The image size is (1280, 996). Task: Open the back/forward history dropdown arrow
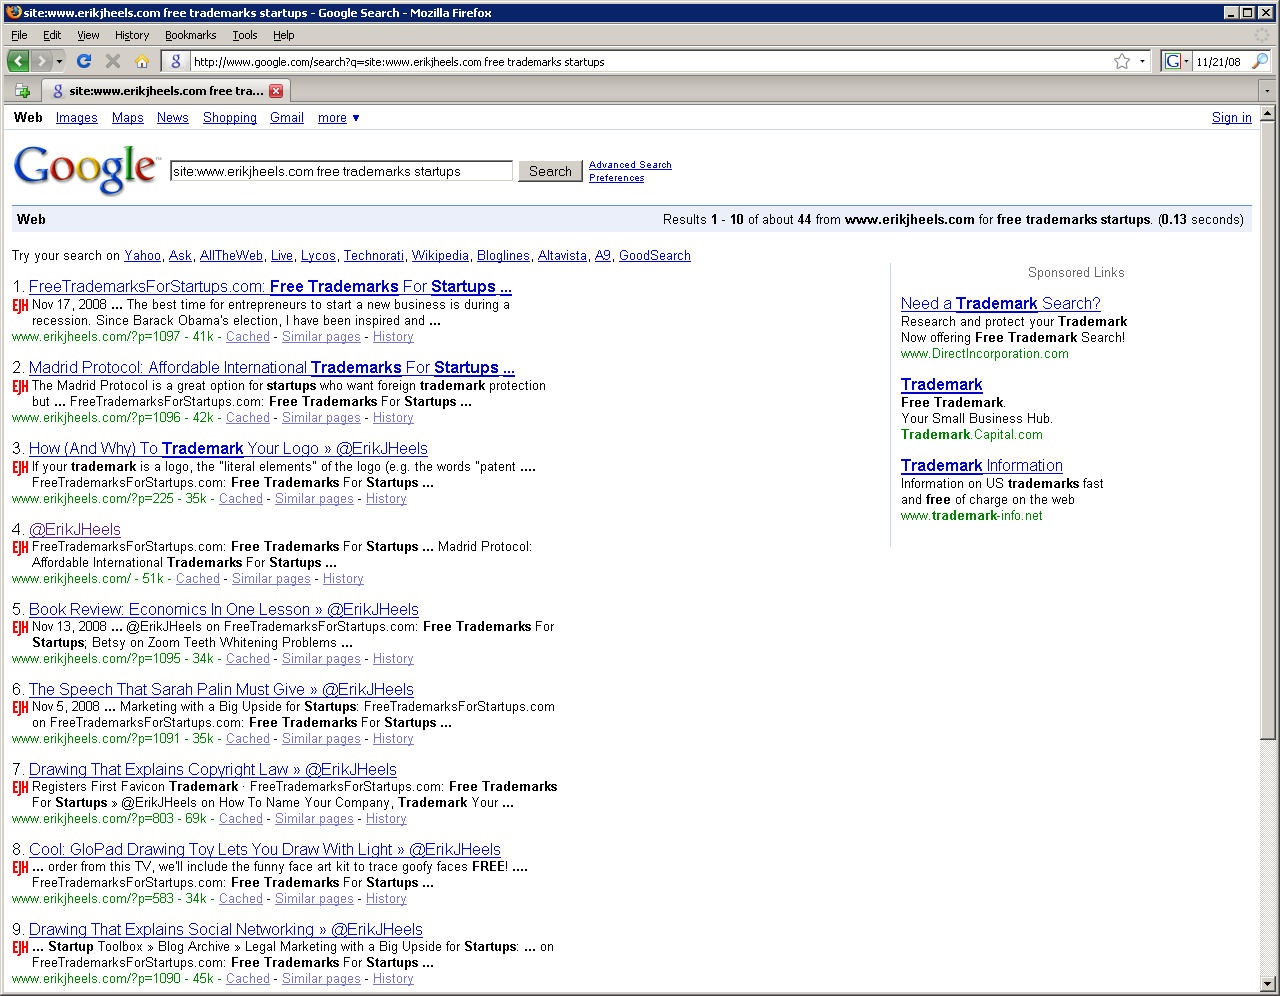click(x=59, y=61)
